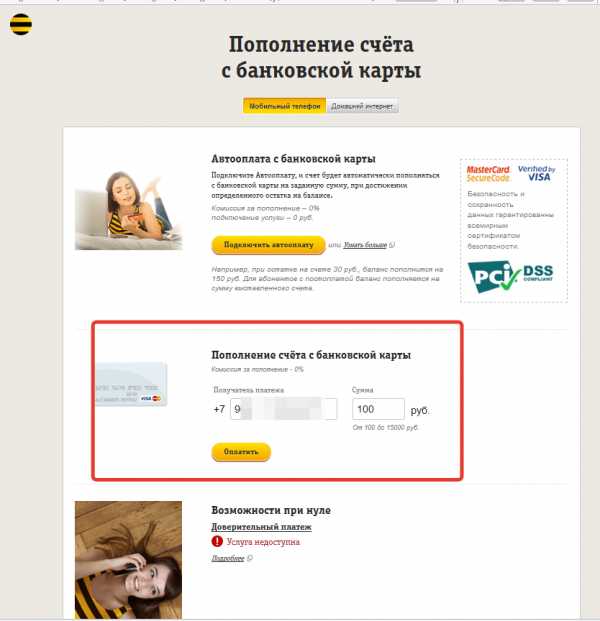The width and height of the screenshot is (600, 621).
Task: Open the Узнать больше link
Action: 365,245
